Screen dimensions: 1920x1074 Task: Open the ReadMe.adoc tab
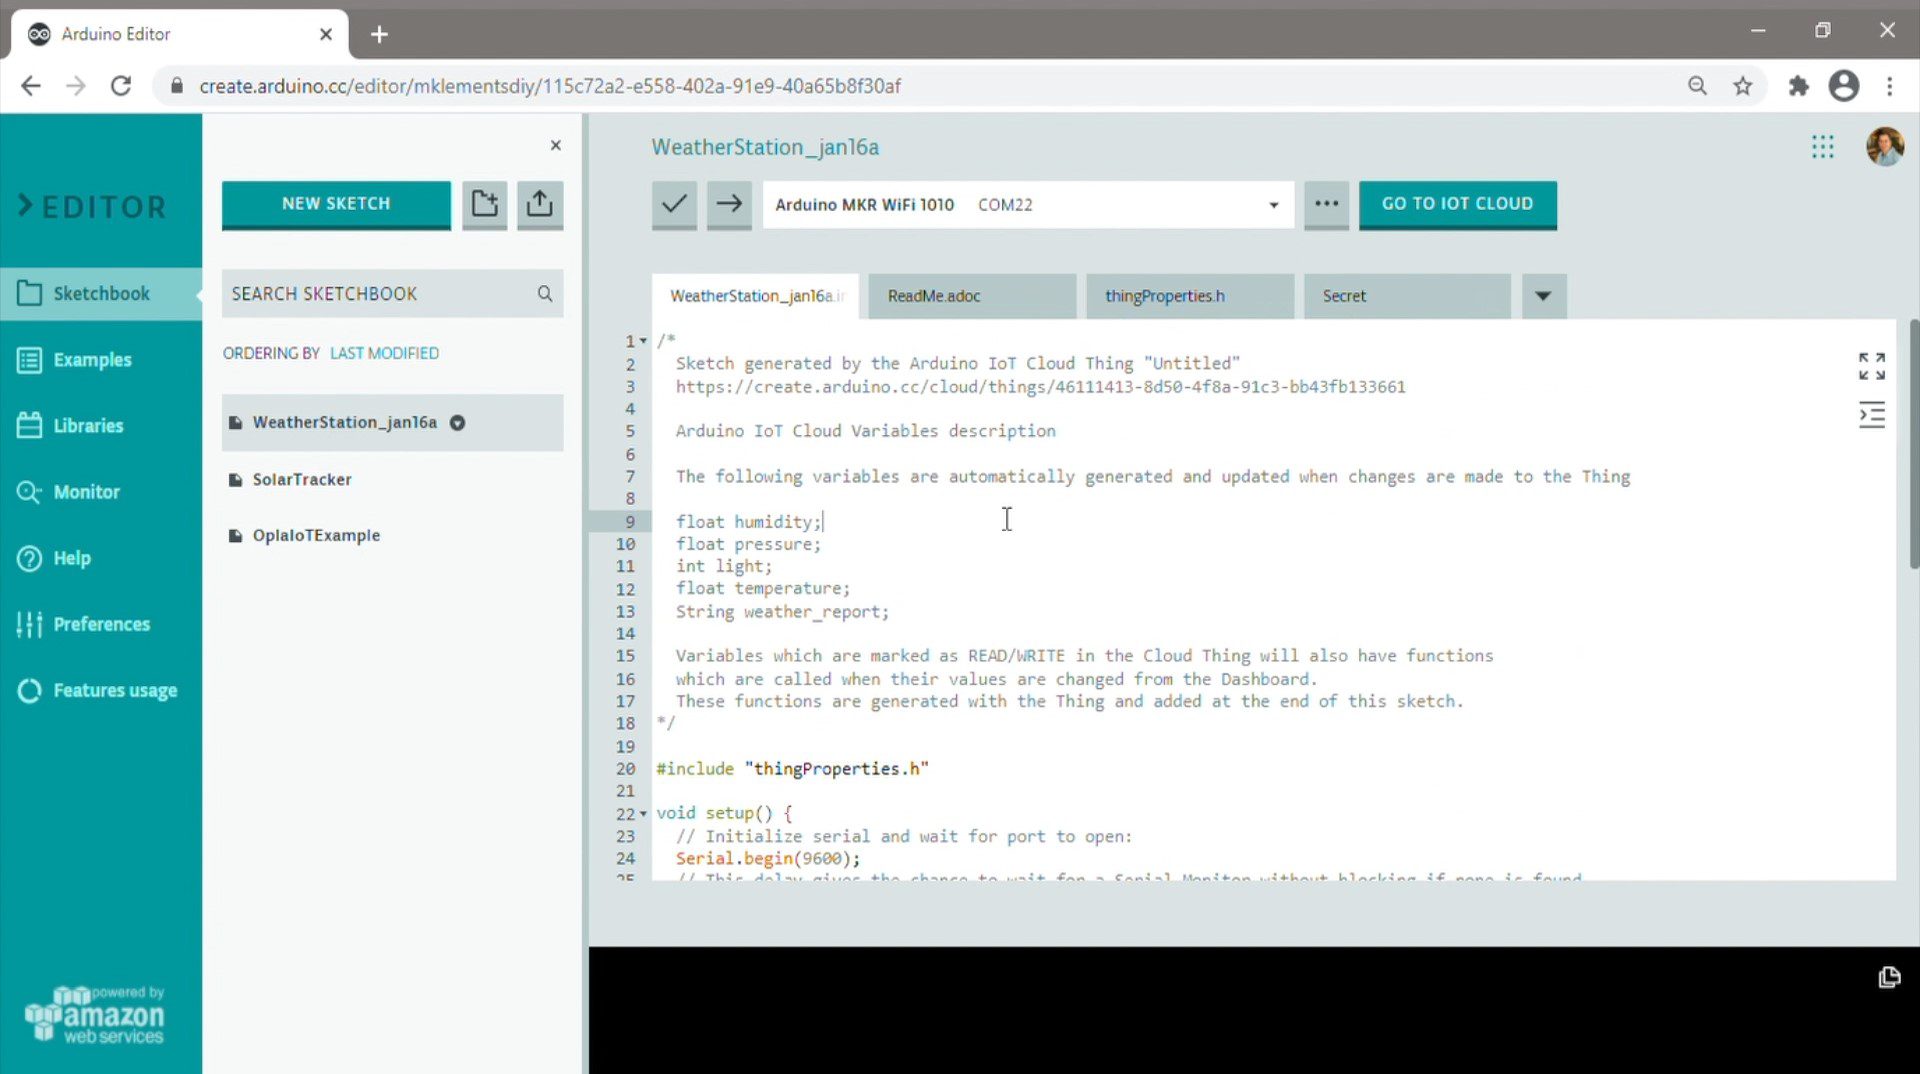(934, 296)
